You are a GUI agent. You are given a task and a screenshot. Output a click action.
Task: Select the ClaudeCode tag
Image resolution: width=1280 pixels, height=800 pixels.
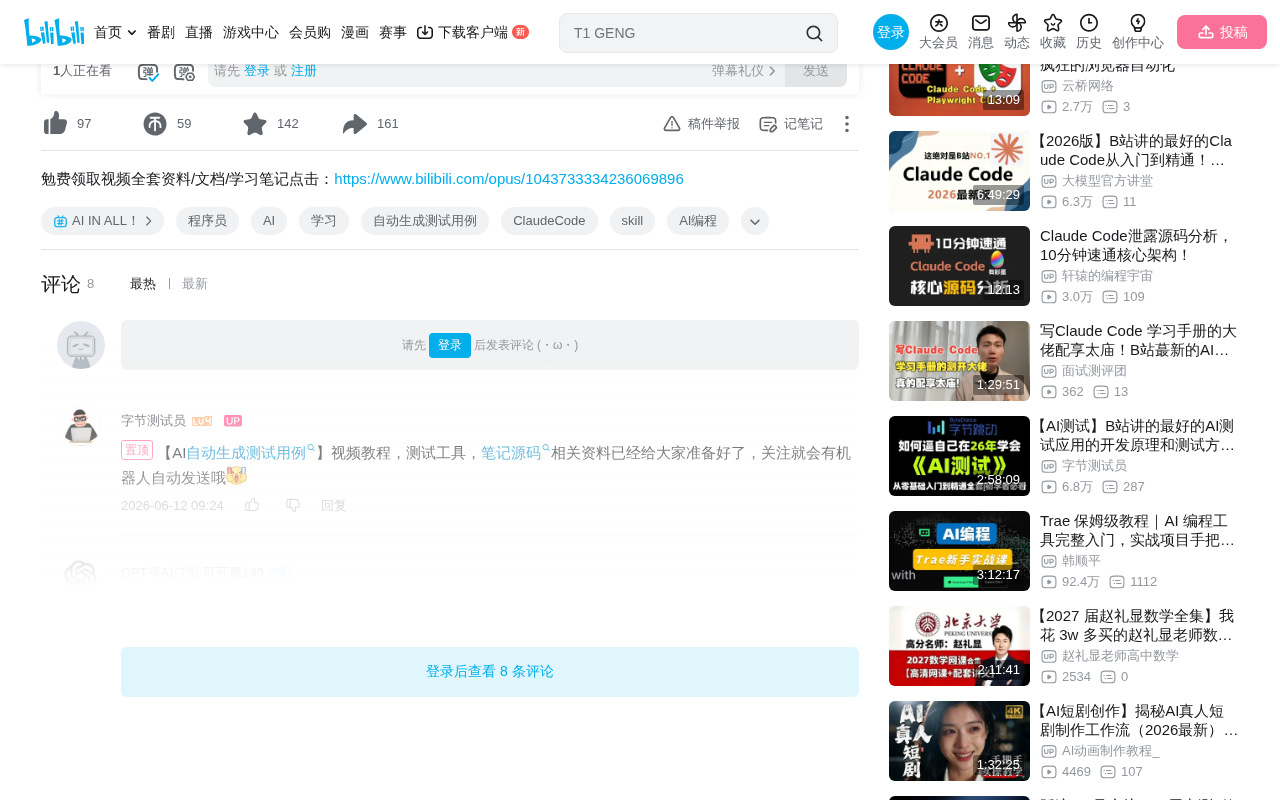pyautogui.click(x=549, y=221)
